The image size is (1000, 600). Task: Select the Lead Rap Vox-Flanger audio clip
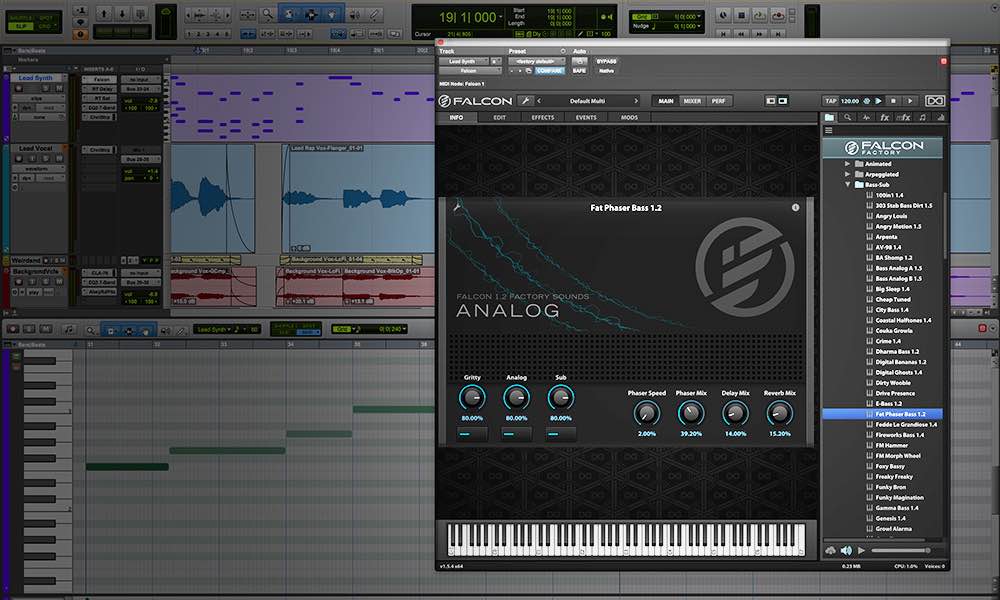[358, 198]
